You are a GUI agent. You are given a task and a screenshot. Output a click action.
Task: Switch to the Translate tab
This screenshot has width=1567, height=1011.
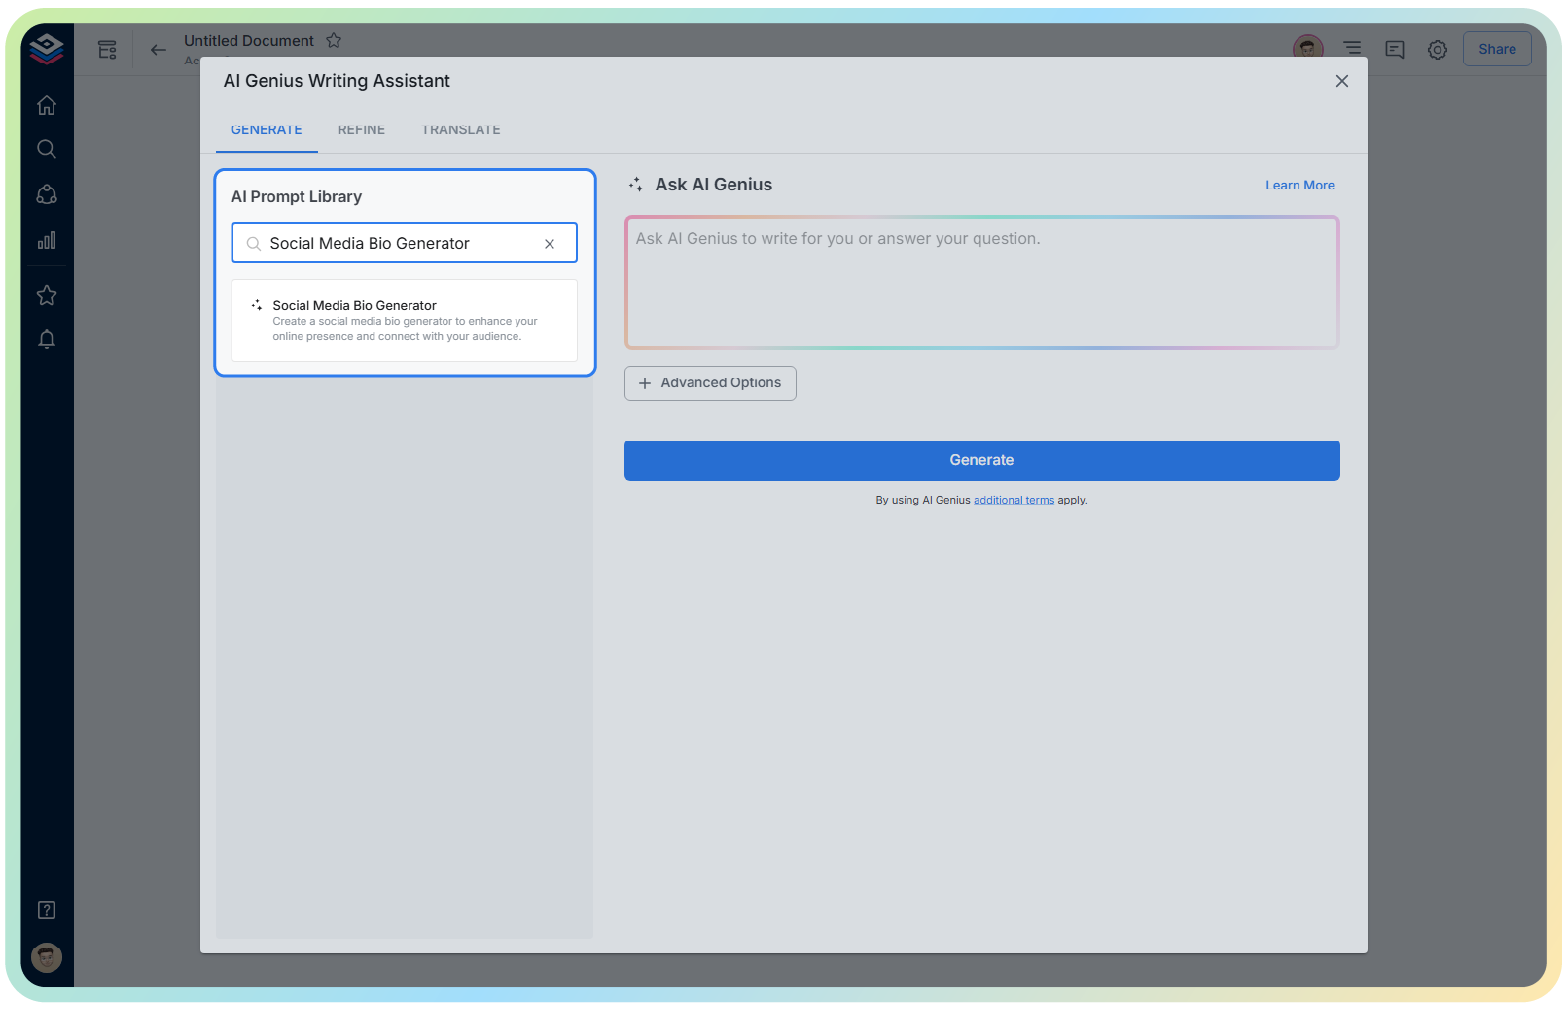[x=461, y=130]
